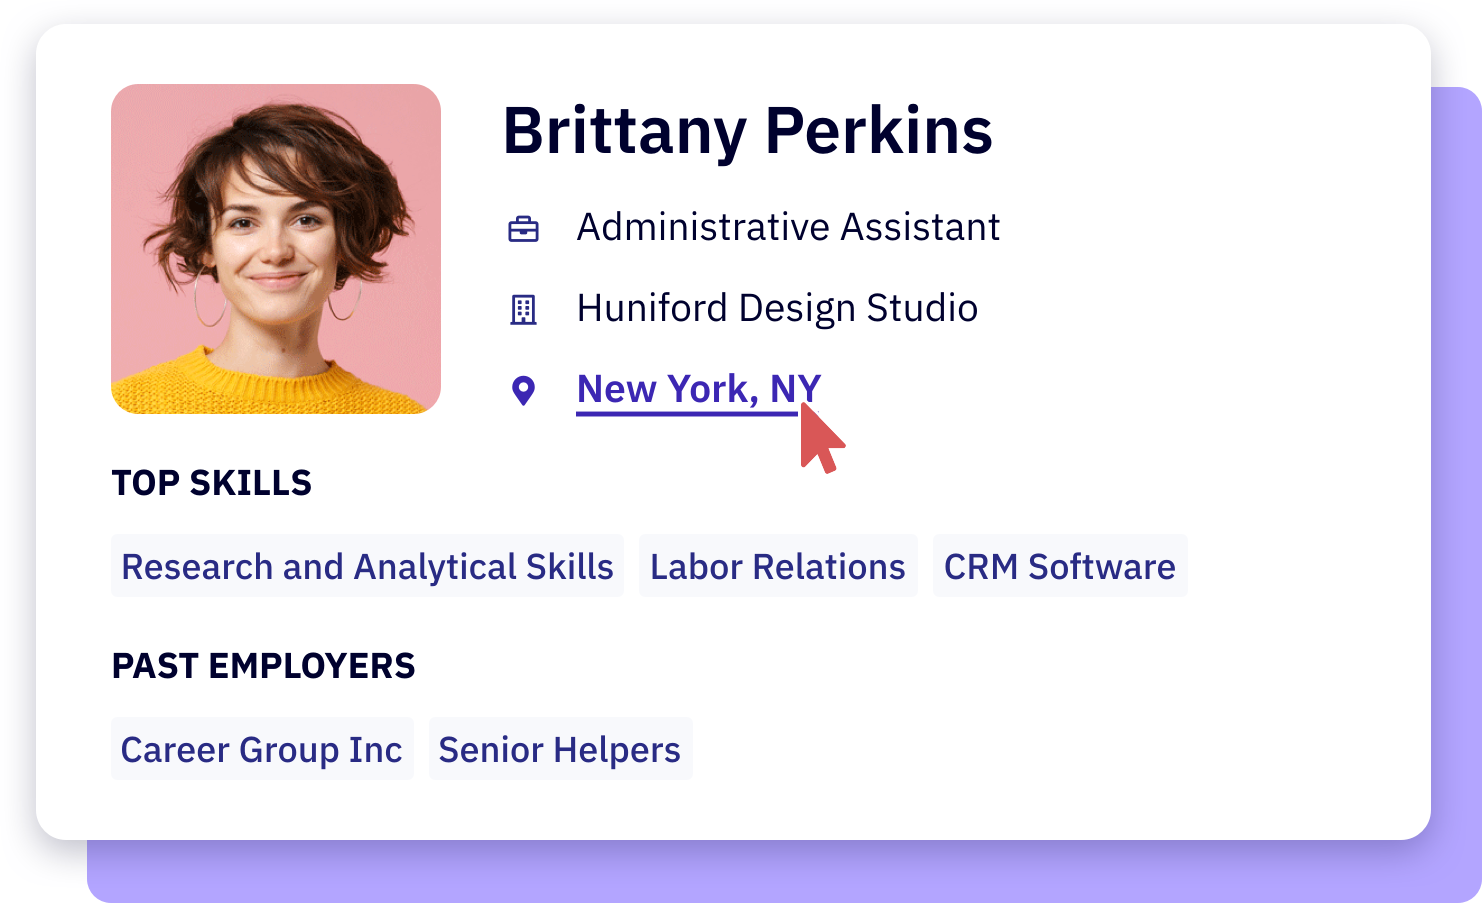Click the red cursor arrow graphic
The image size is (1482, 903).
[x=820, y=440]
